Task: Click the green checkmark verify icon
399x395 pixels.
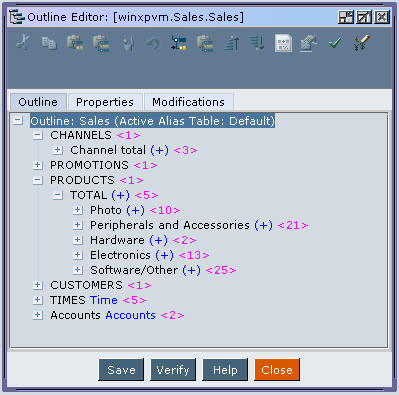Action: coord(335,43)
